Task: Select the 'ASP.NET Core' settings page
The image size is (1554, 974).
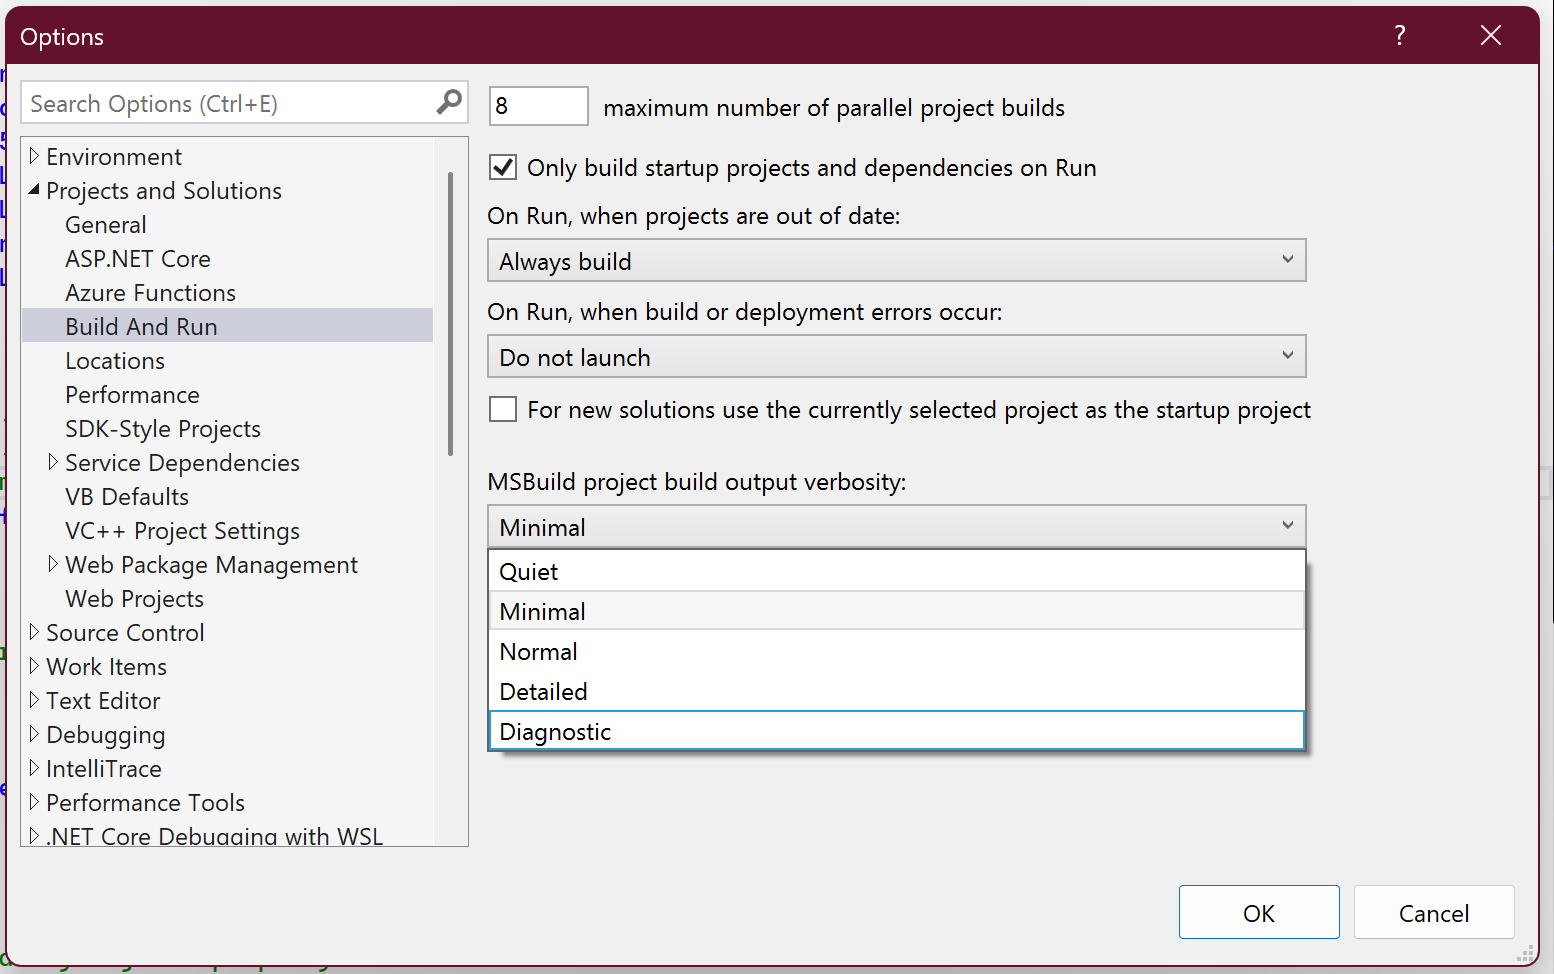Action: point(138,258)
